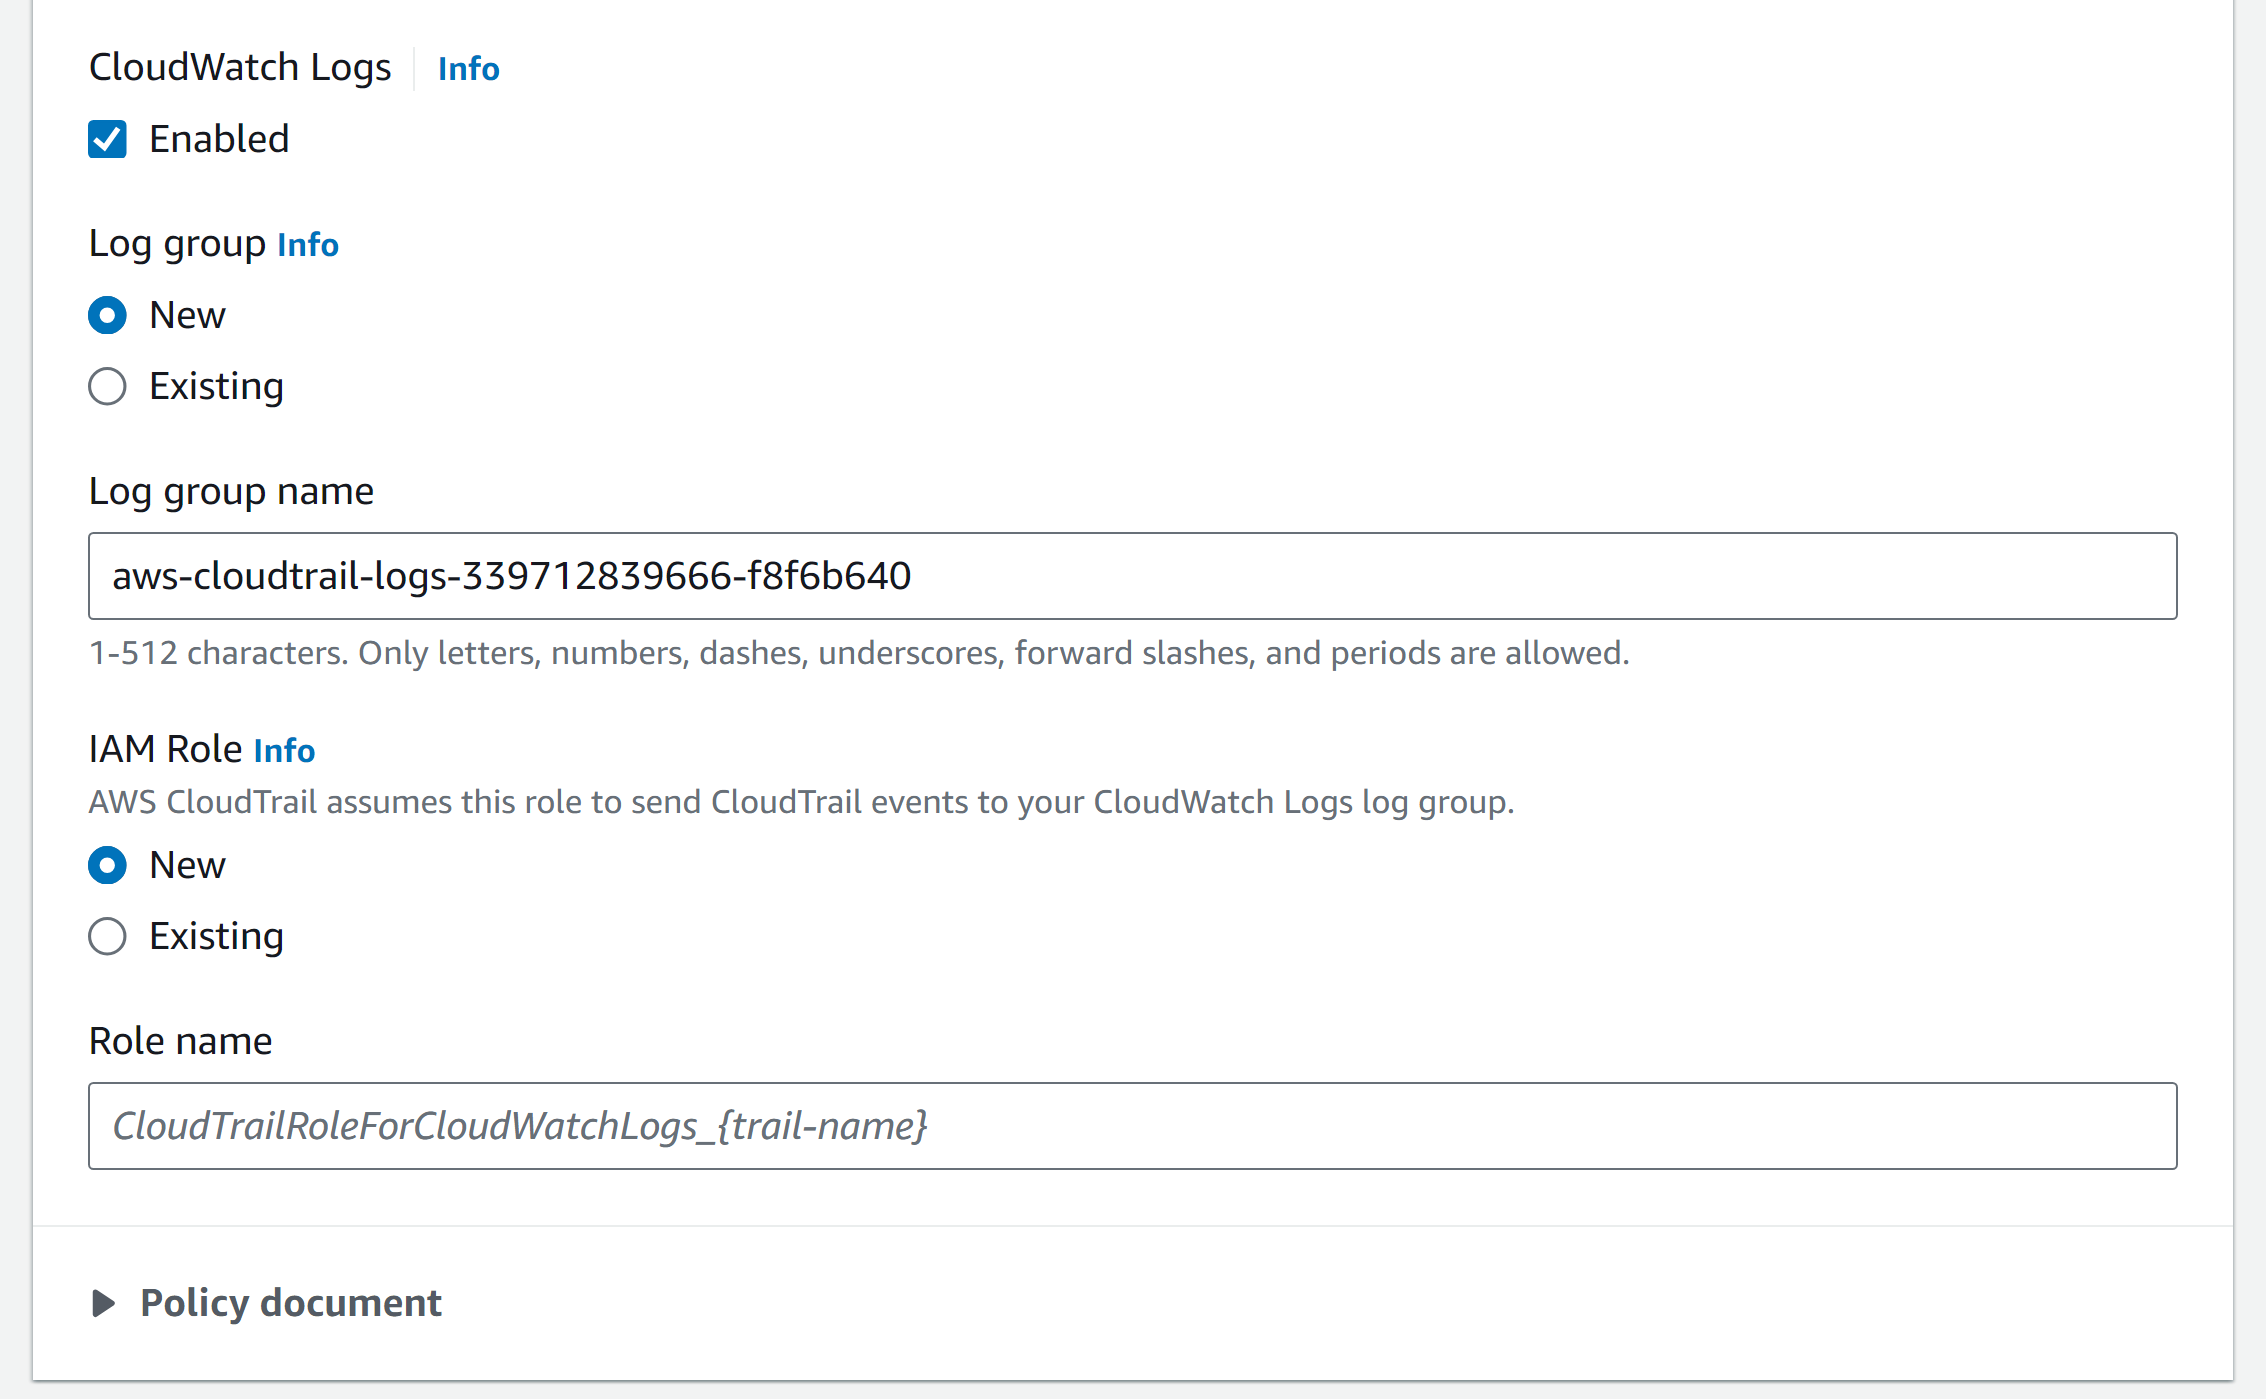Open the IAM Role Info link
This screenshot has width=2266, height=1399.
[x=284, y=751]
